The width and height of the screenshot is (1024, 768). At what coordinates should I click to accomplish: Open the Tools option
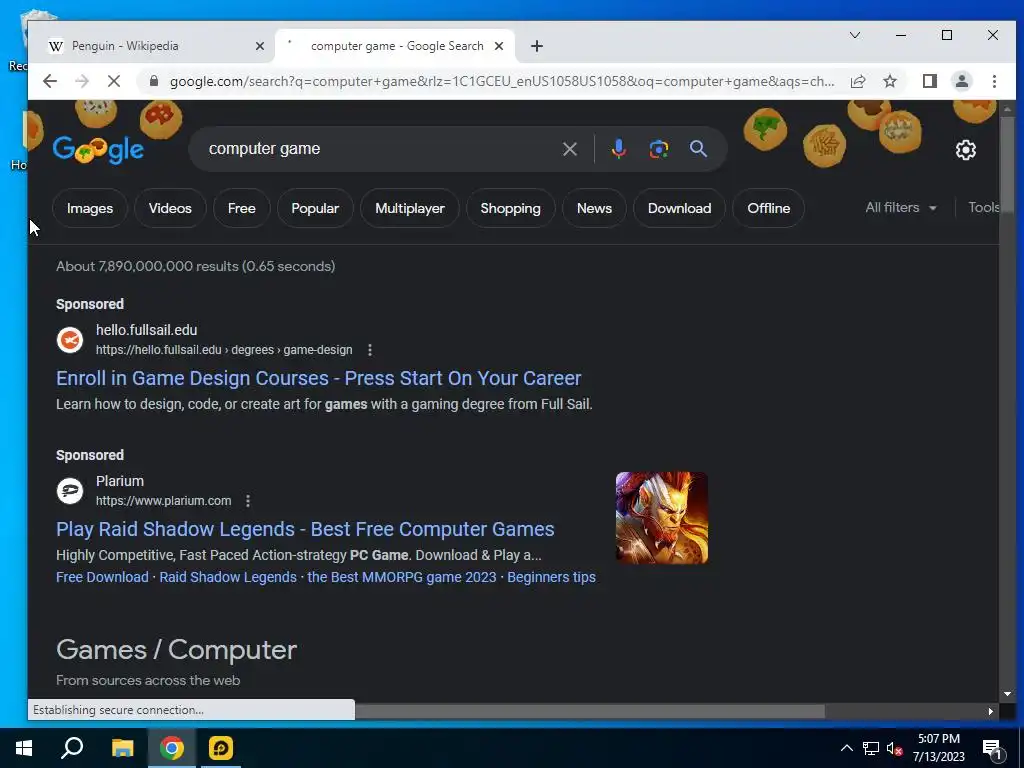tap(984, 208)
